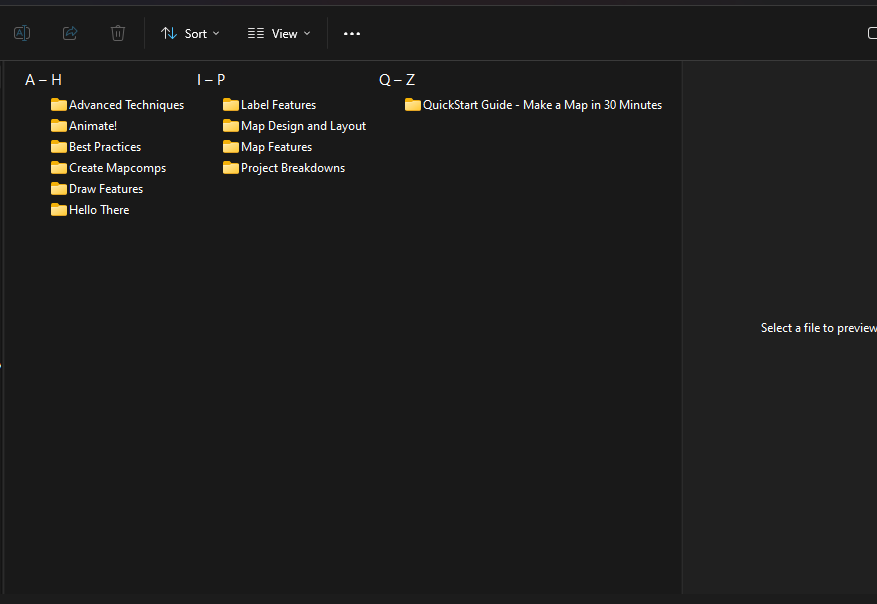Select the Advanced Techniques folder
The width and height of the screenshot is (877, 604).
(x=126, y=105)
